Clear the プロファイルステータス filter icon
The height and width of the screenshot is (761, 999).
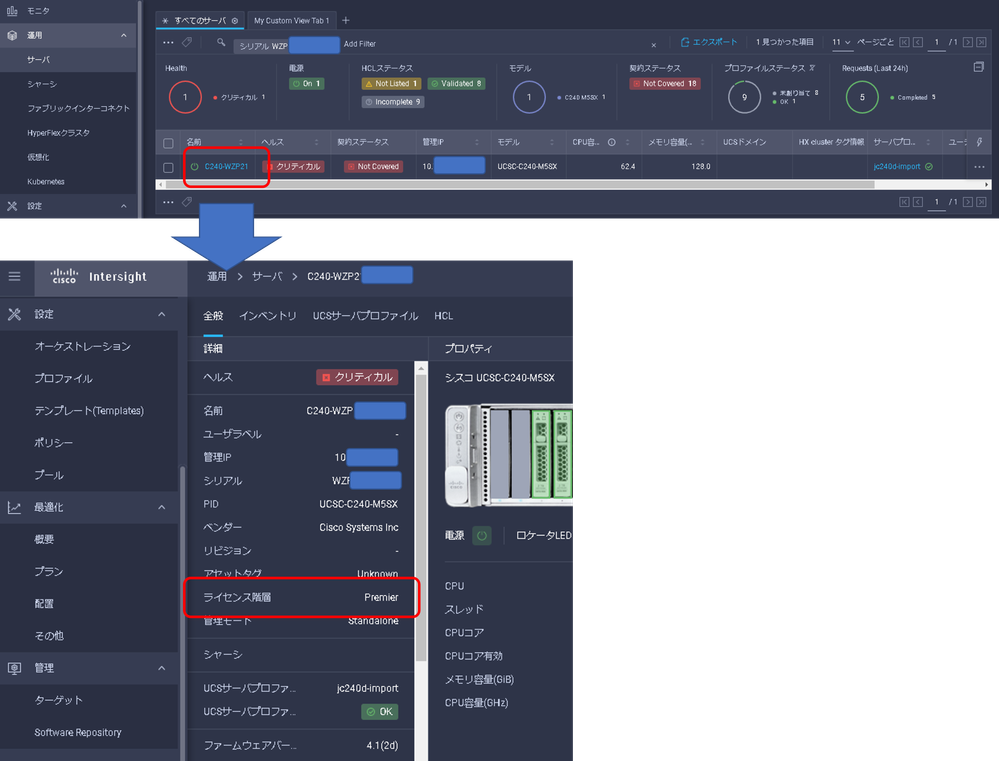point(812,68)
